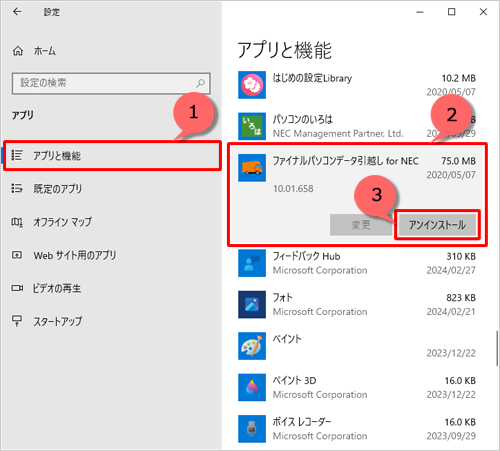Click the アプリと機能 page heading

coord(285,50)
